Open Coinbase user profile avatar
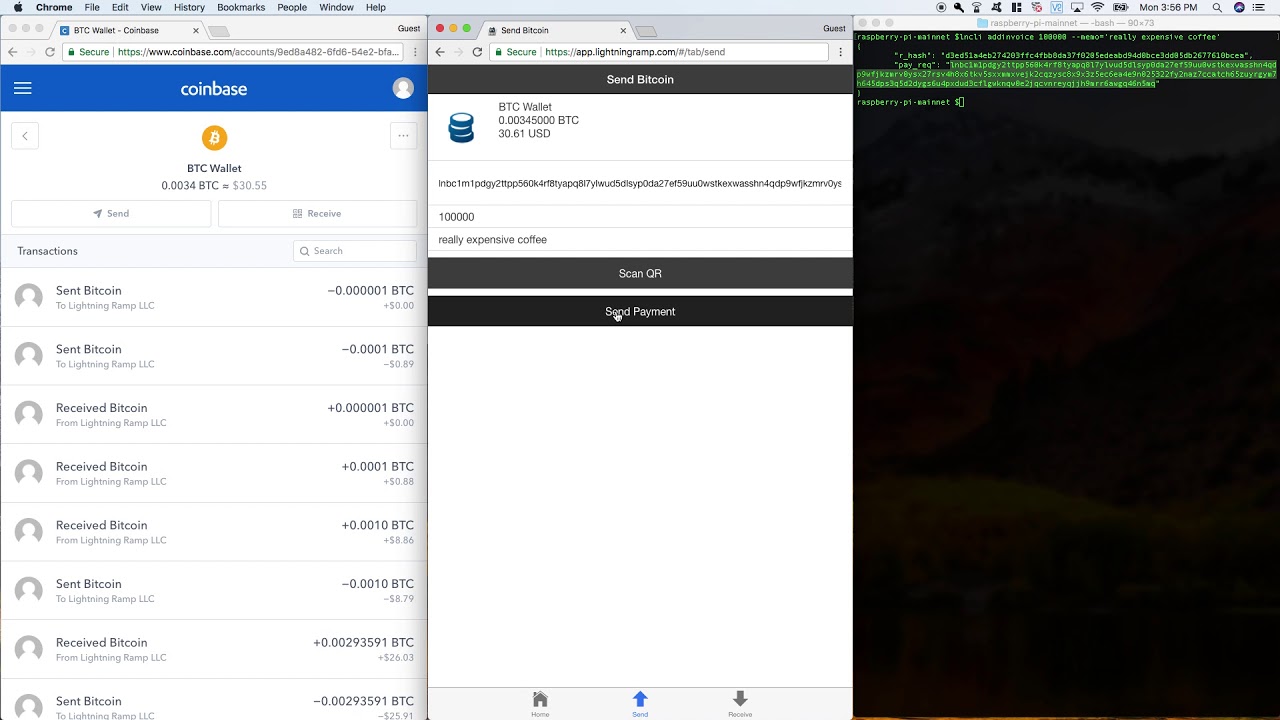The height and width of the screenshot is (720, 1280). [x=403, y=88]
